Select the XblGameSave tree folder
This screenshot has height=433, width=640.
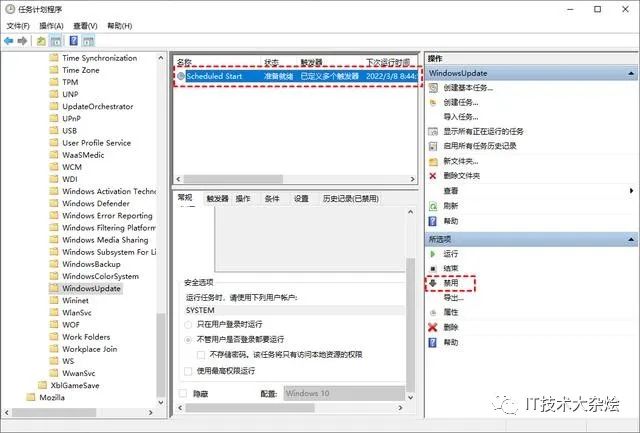click(x=75, y=385)
